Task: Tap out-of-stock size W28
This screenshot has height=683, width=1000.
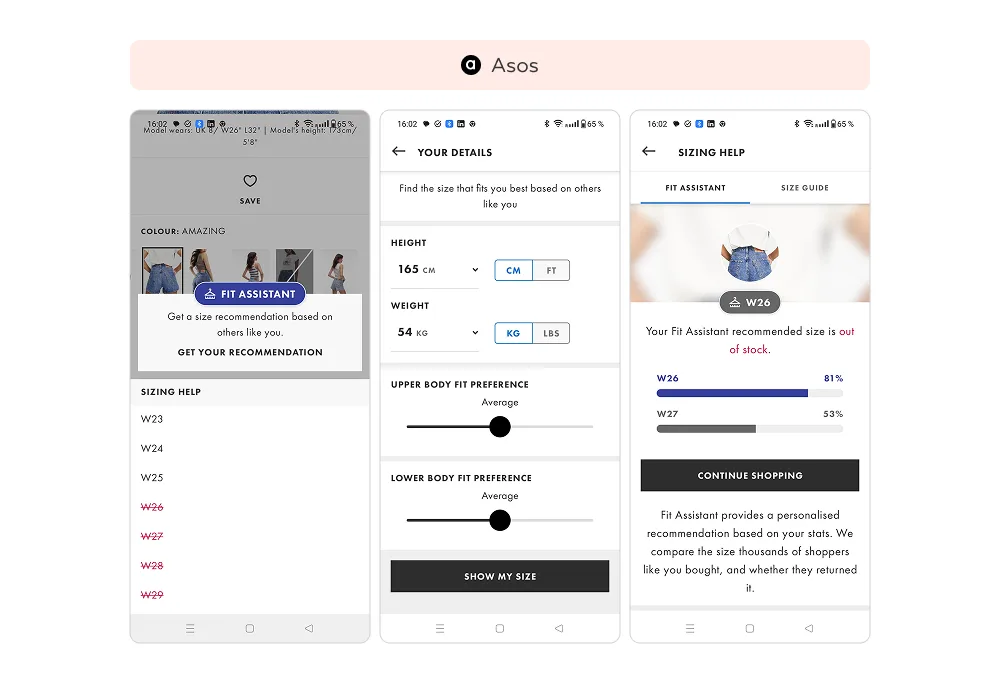Action: point(152,566)
